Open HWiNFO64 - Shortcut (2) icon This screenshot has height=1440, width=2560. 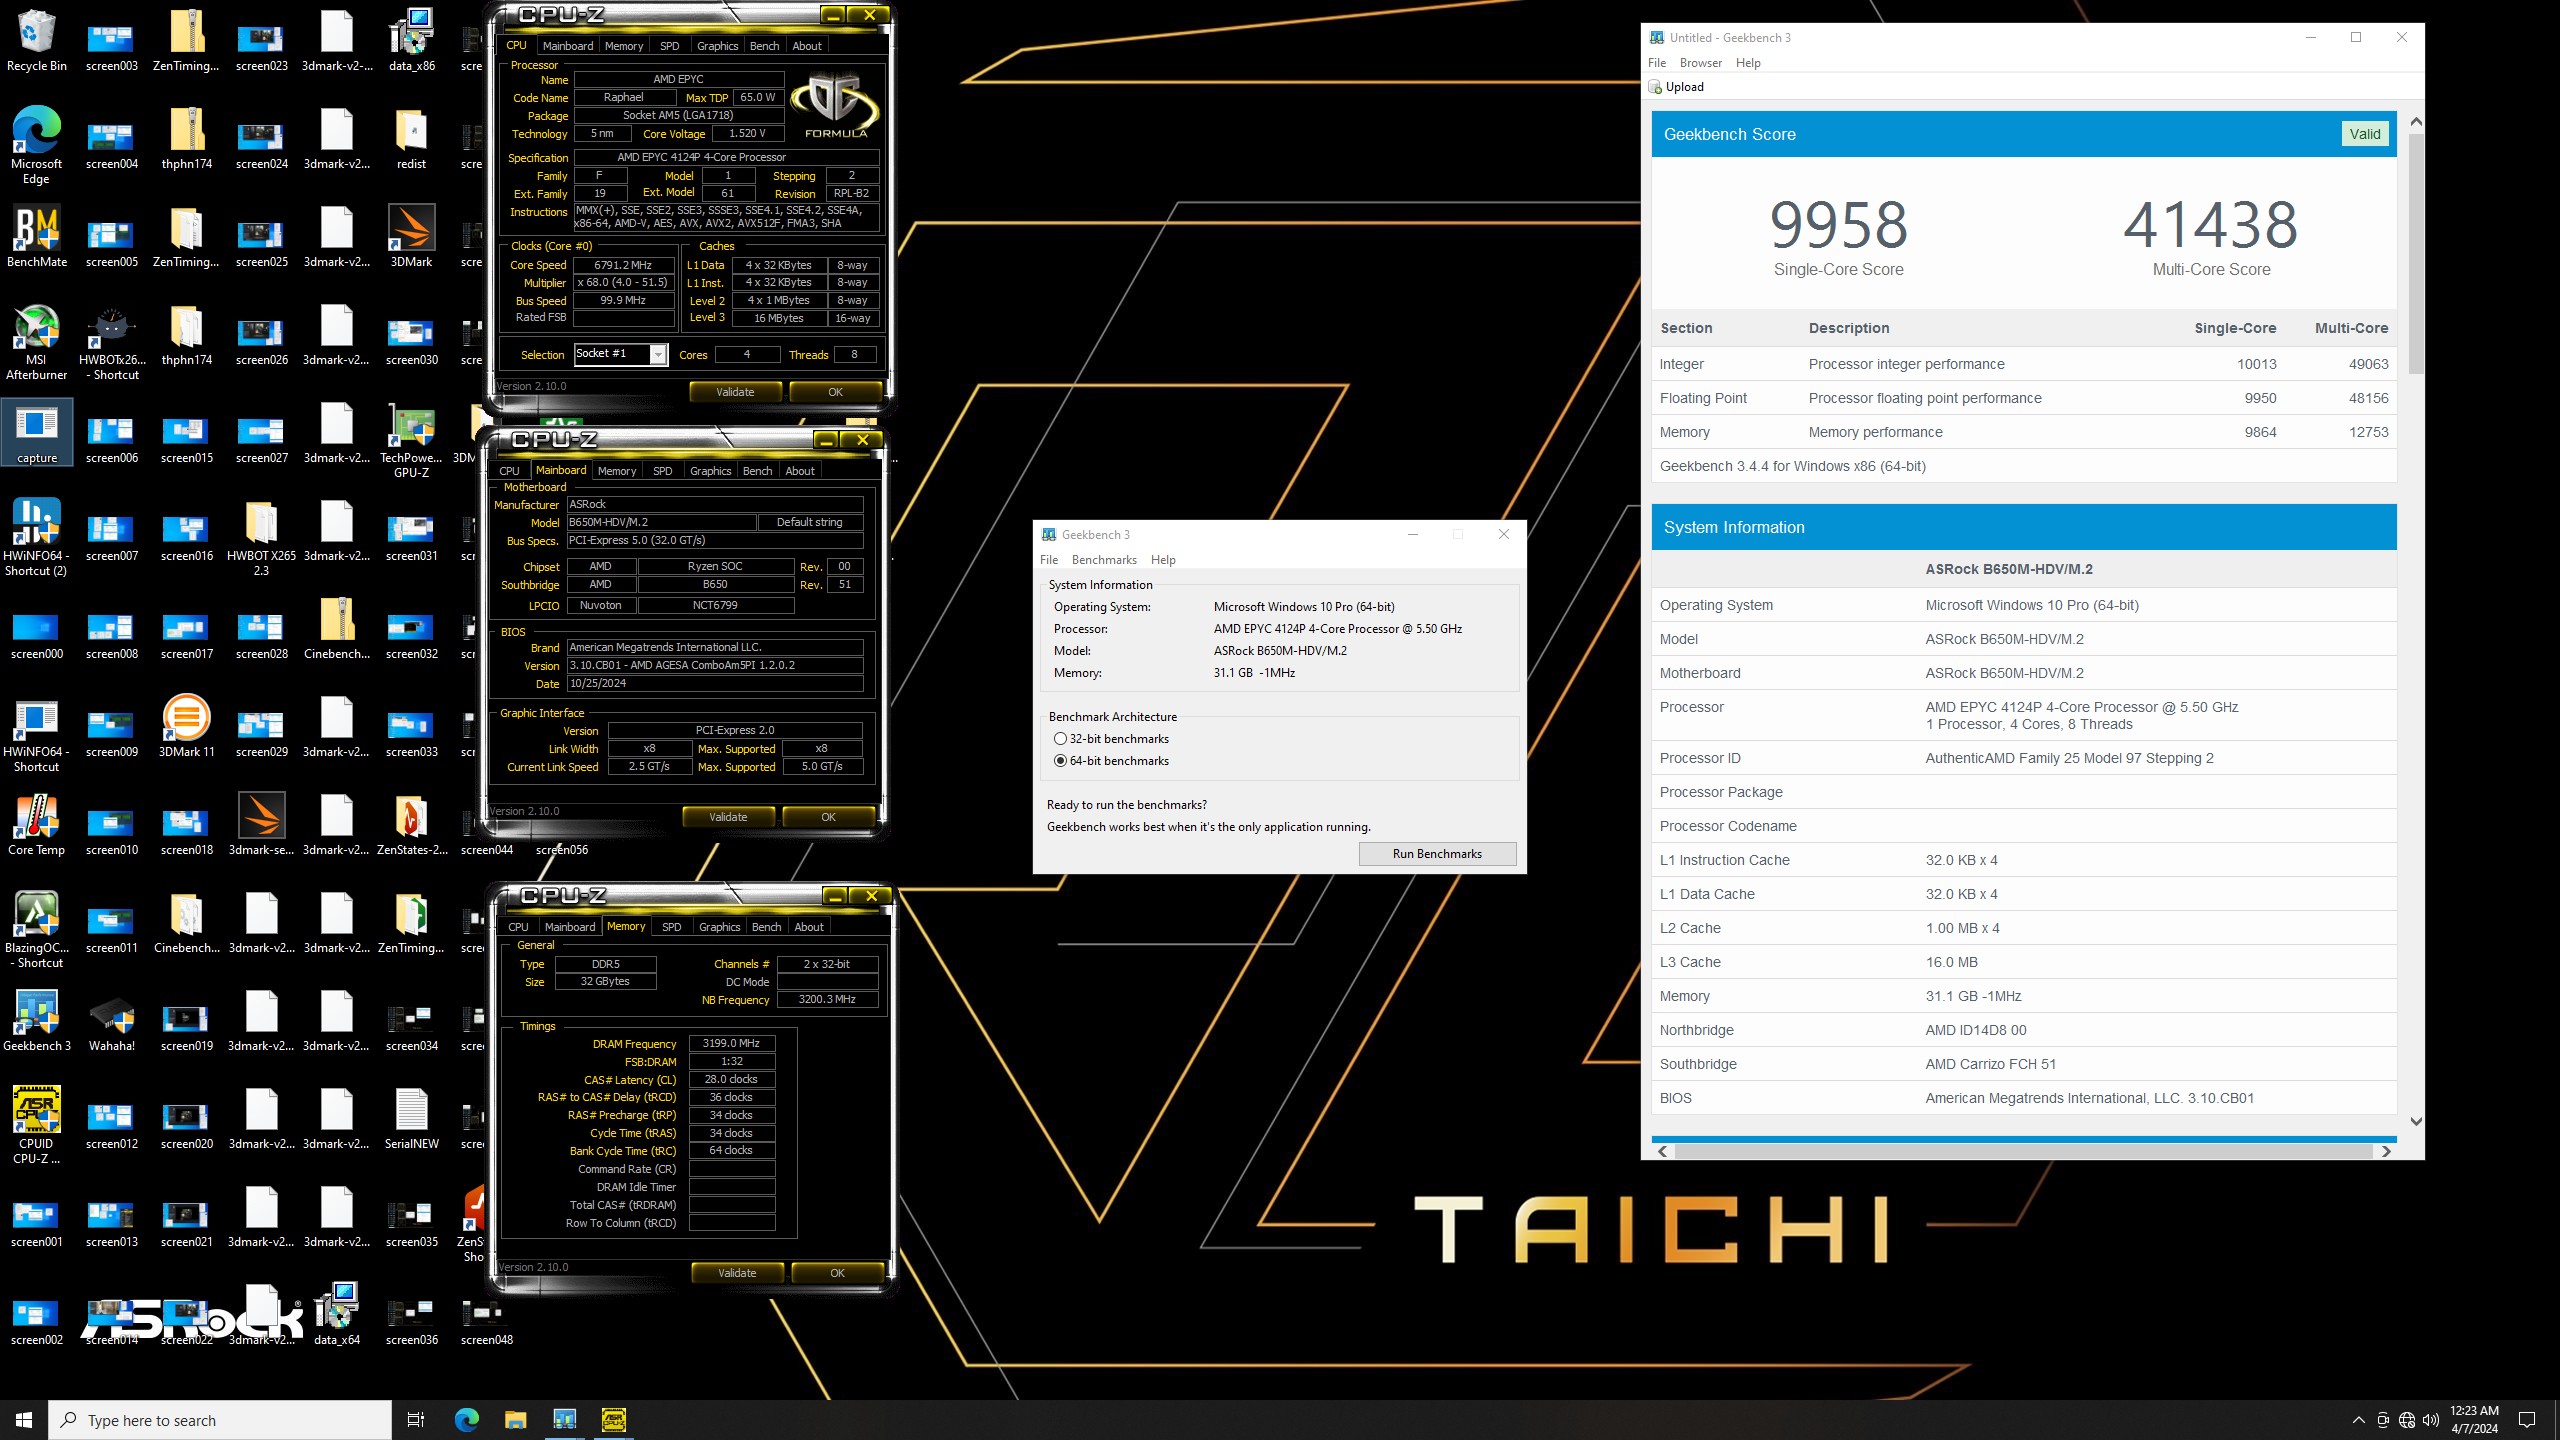coord(36,537)
